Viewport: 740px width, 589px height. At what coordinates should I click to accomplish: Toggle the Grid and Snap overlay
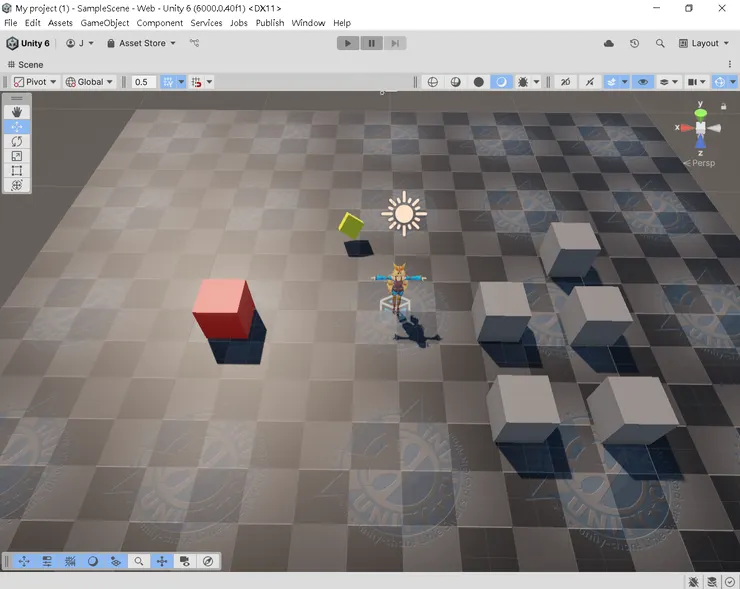coord(70,561)
